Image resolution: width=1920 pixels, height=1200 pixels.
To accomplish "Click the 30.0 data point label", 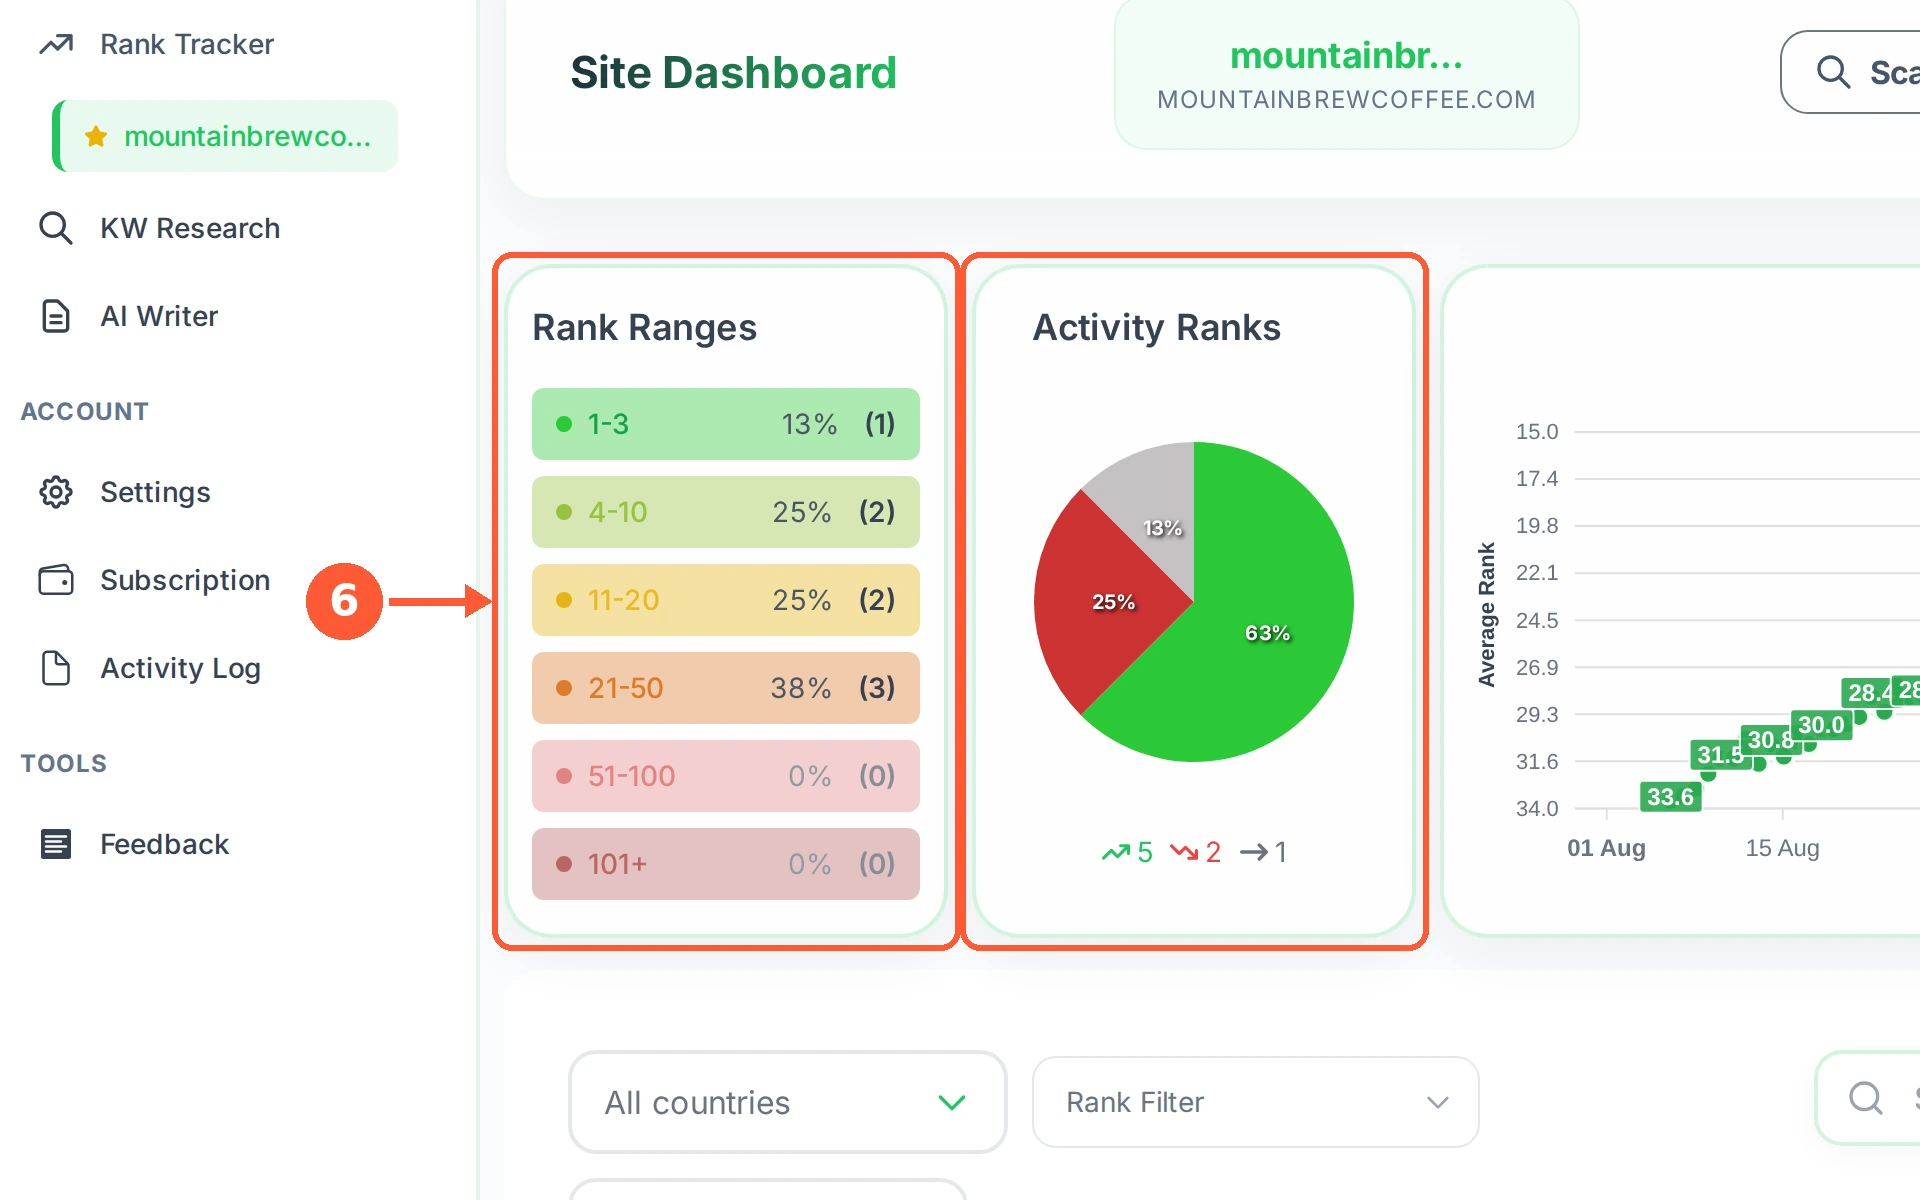I will (x=1821, y=725).
